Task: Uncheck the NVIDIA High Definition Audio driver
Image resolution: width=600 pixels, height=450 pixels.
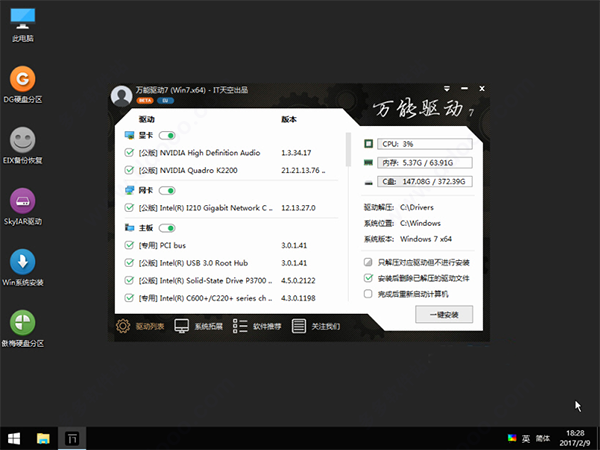Action: point(129,153)
